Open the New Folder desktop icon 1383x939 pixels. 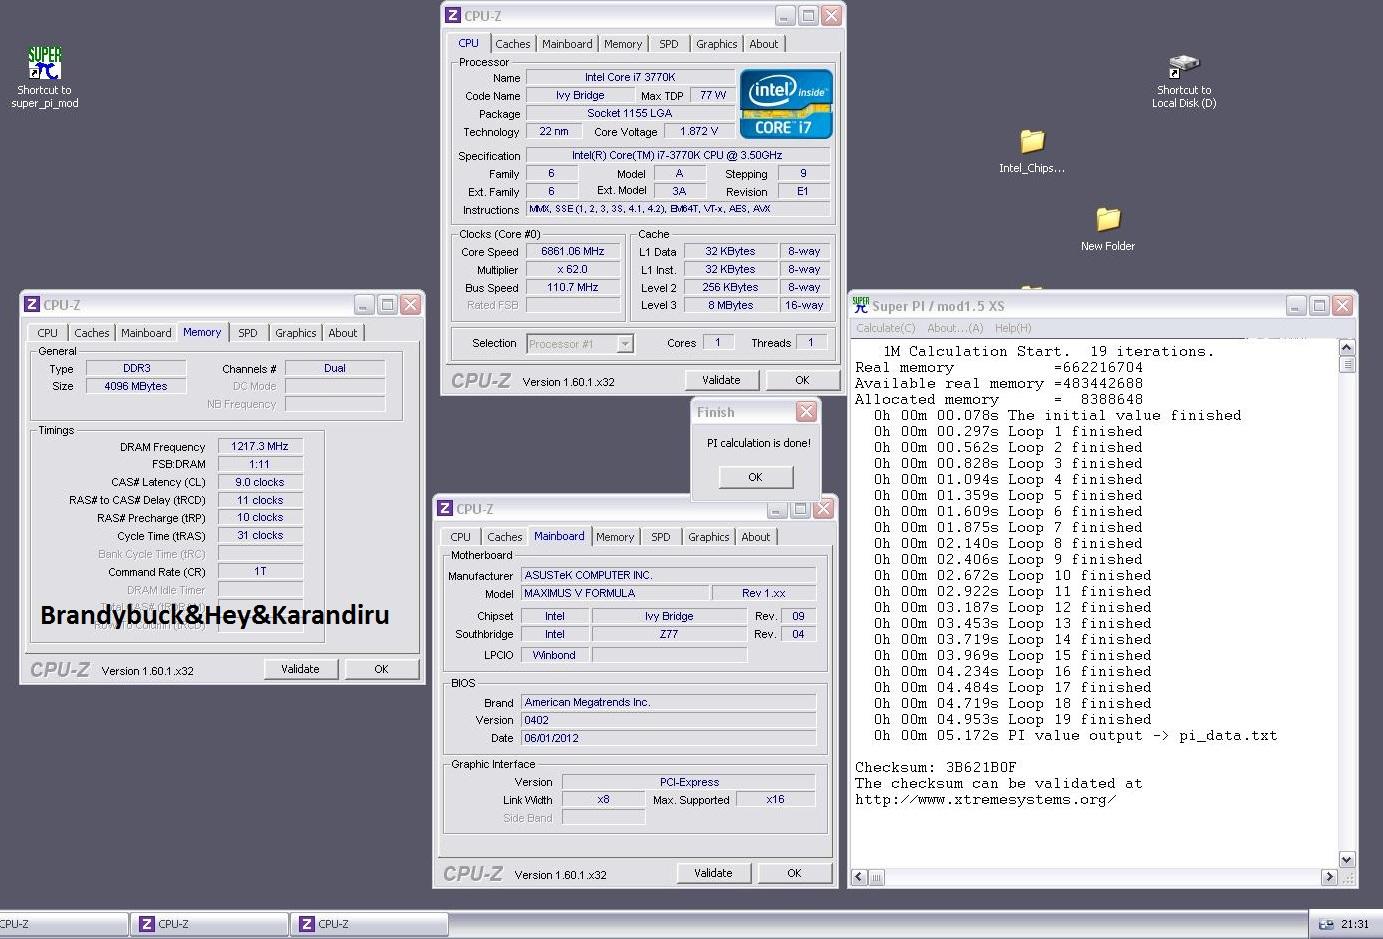pos(1107,219)
